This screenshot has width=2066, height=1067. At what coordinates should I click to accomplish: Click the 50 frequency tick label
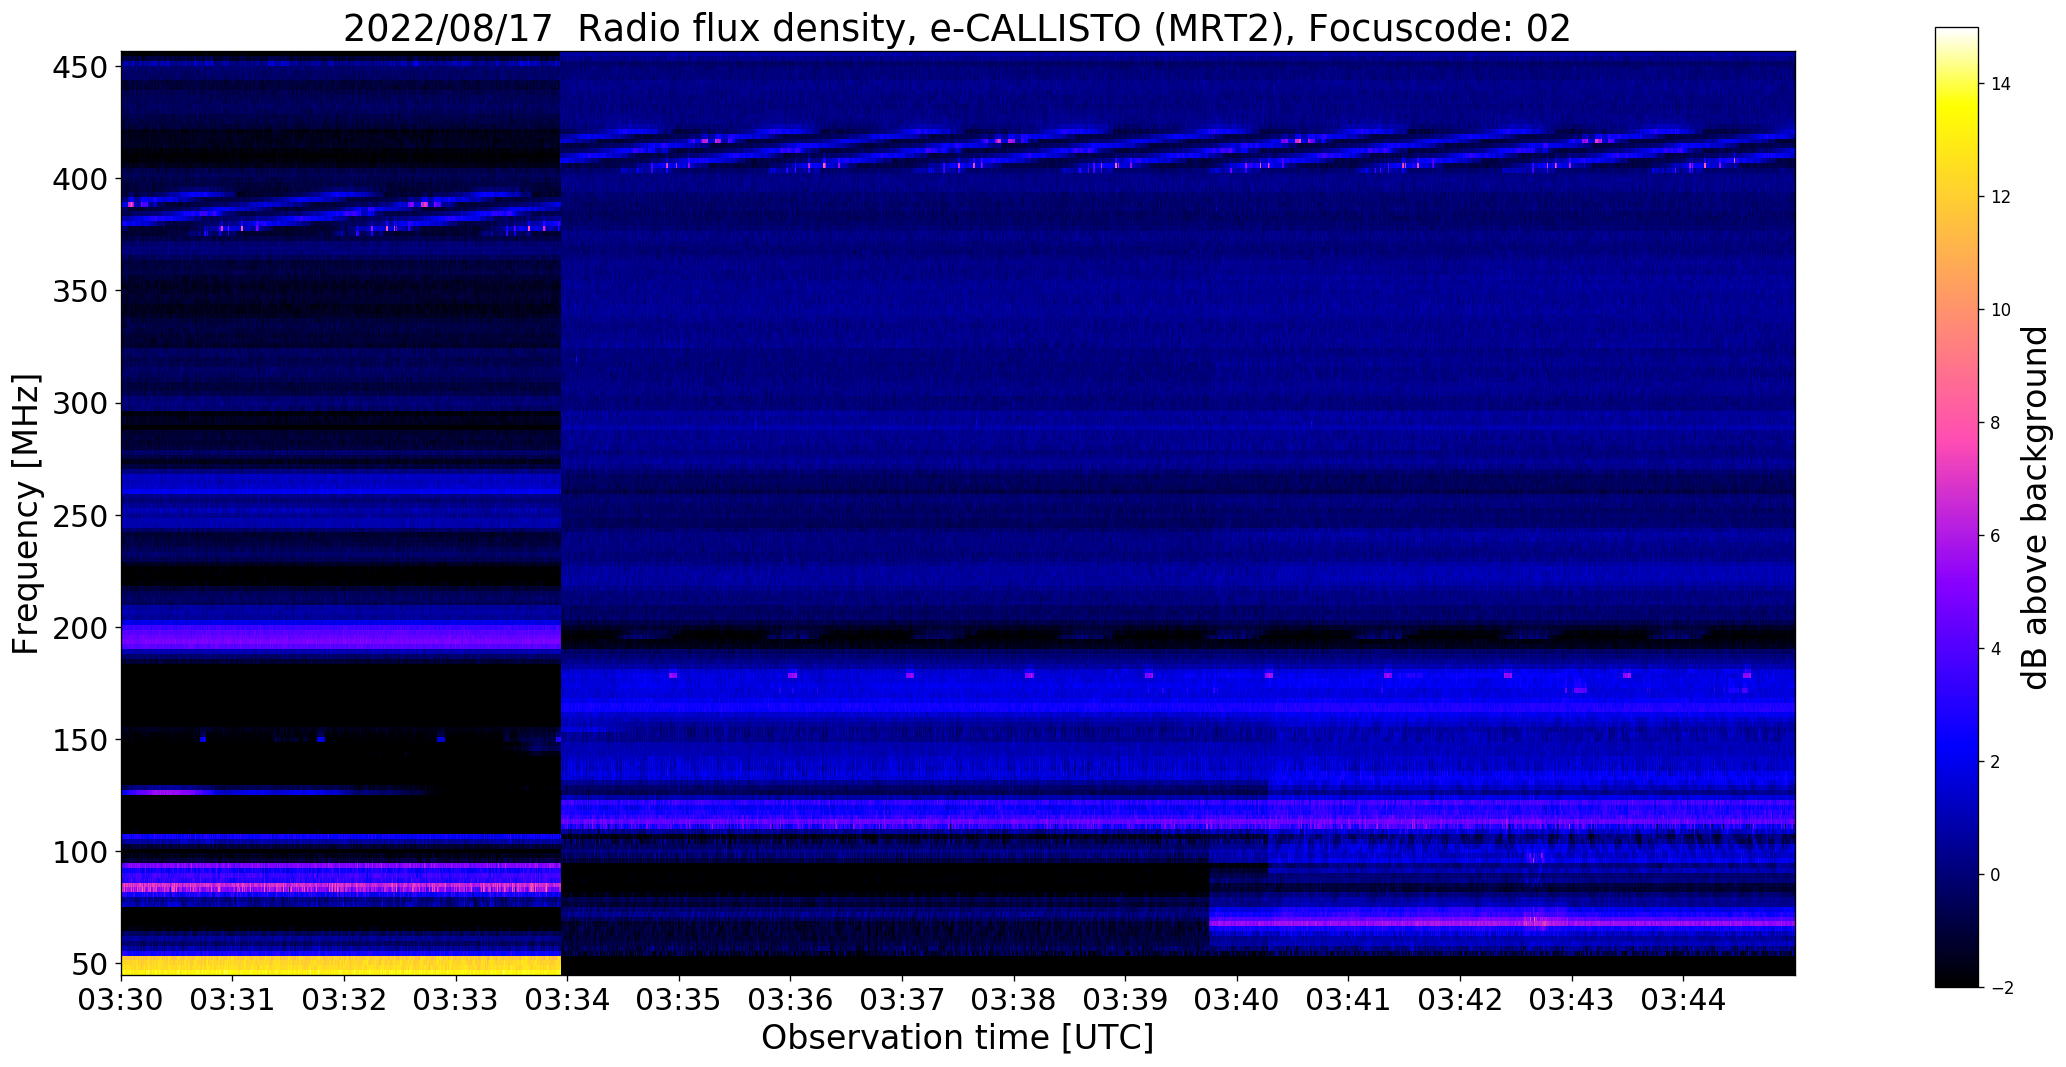(x=89, y=965)
